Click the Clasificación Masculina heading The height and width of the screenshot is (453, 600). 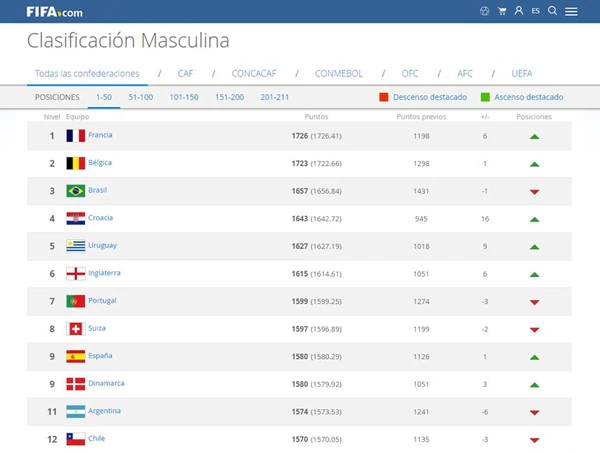128,41
